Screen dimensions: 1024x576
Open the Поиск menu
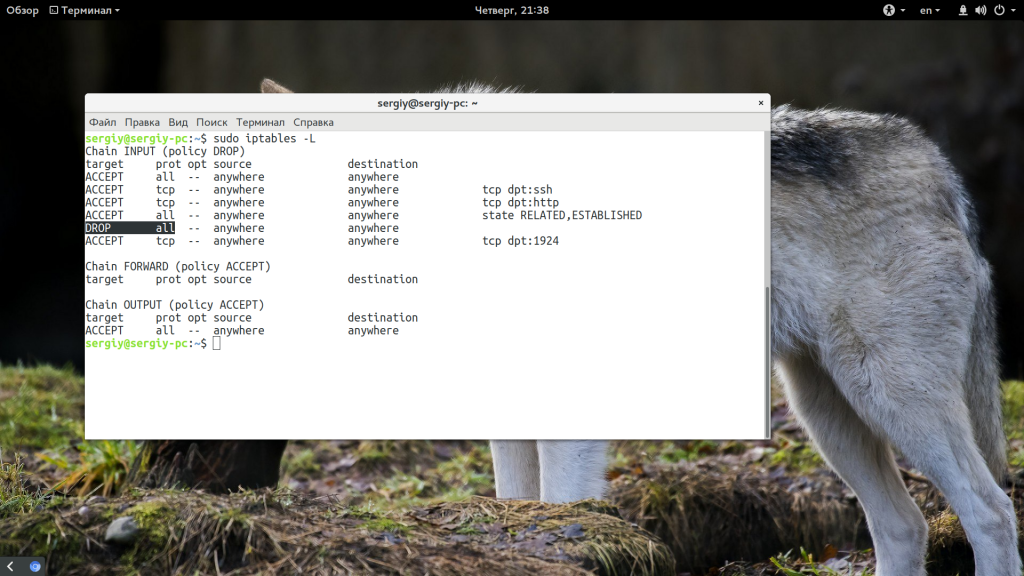[212, 122]
